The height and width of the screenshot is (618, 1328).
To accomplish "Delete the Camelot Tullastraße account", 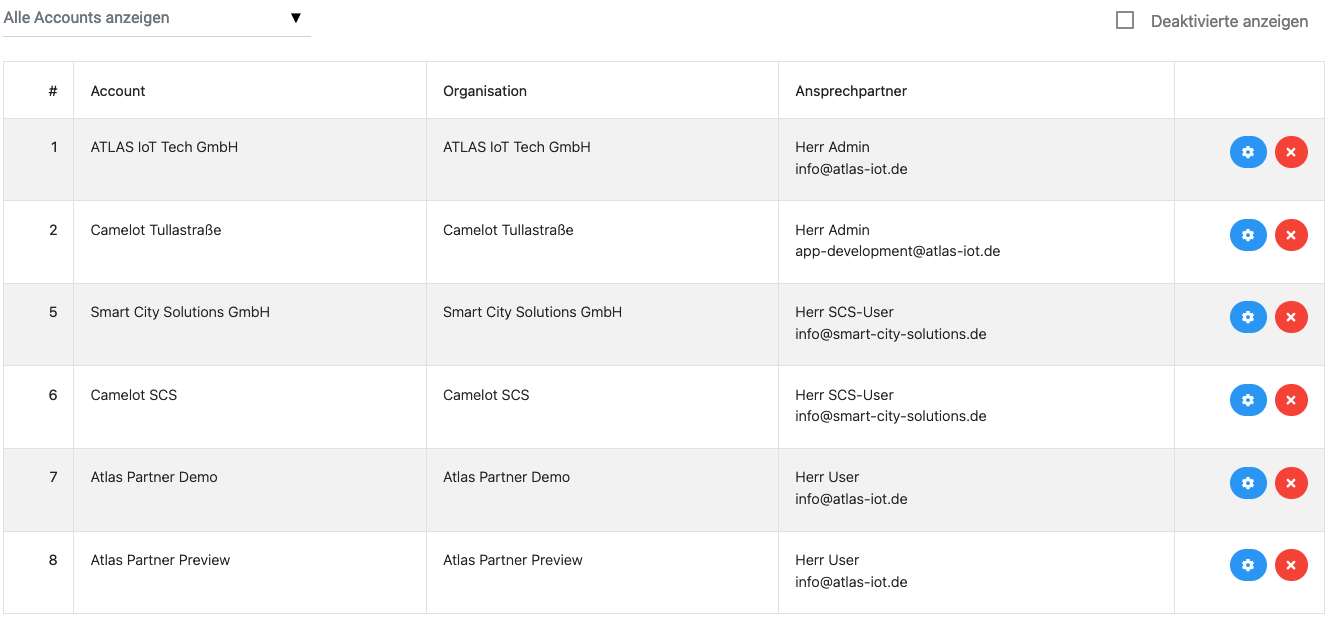I will tap(1291, 235).
